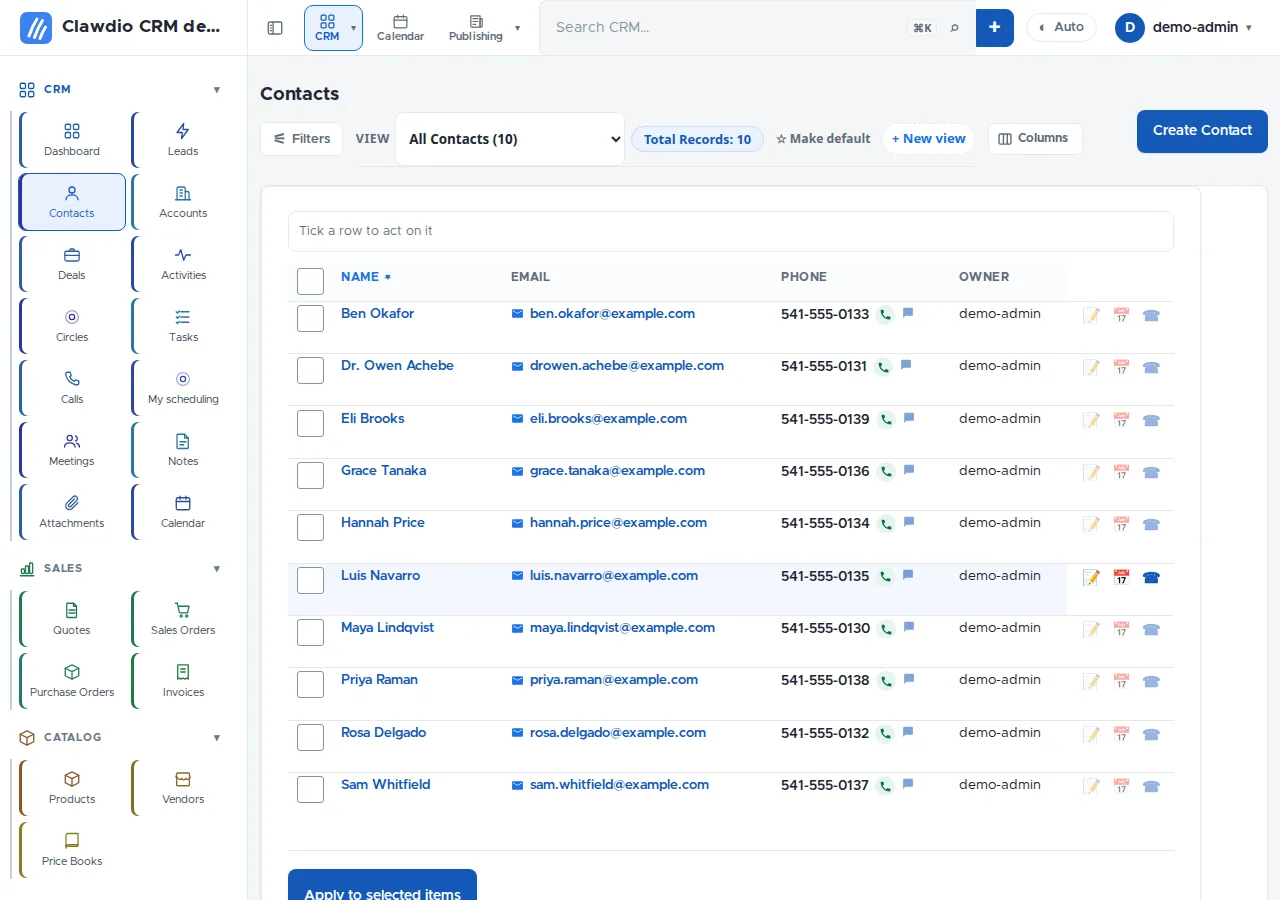This screenshot has width=1280, height=900.
Task: Tick the checkbox for Hannah Price
Action: point(310,527)
